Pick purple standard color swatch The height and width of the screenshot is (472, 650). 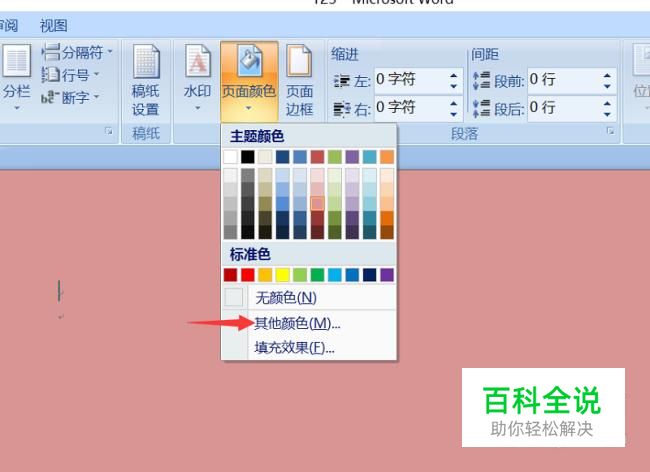coord(387,275)
